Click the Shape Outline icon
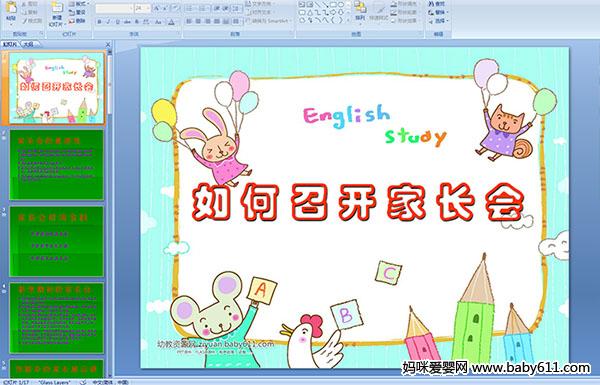This screenshot has width=600, height=385. 394,12
